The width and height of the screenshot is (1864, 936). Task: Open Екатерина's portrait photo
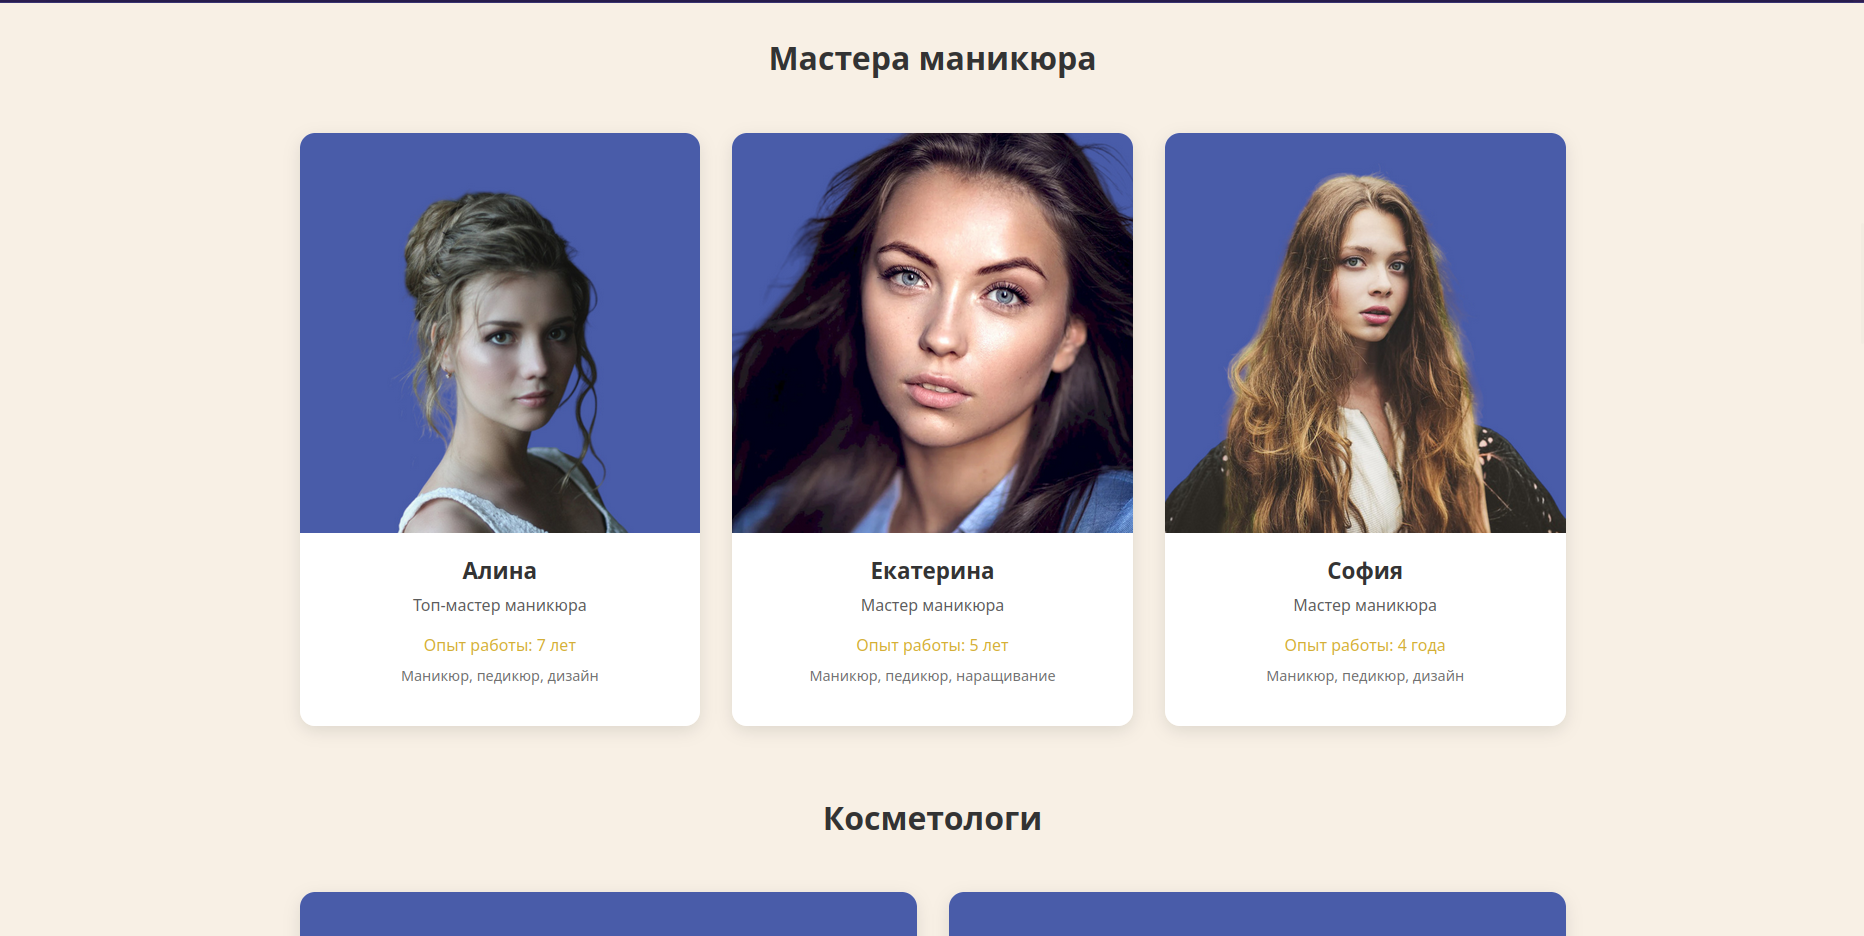click(x=932, y=333)
